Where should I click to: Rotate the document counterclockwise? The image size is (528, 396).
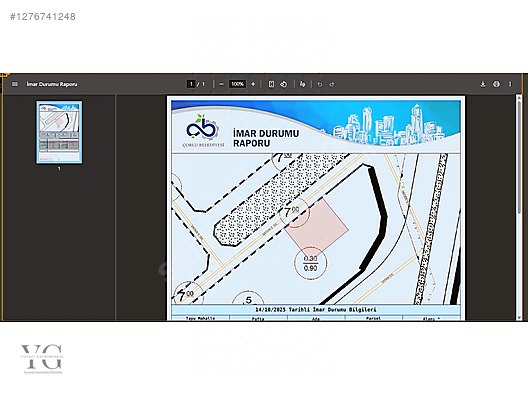pyautogui.click(x=284, y=84)
